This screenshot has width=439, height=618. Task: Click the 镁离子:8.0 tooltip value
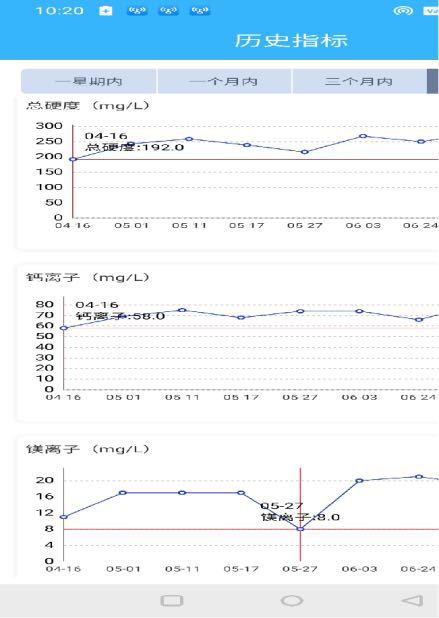pos(300,517)
